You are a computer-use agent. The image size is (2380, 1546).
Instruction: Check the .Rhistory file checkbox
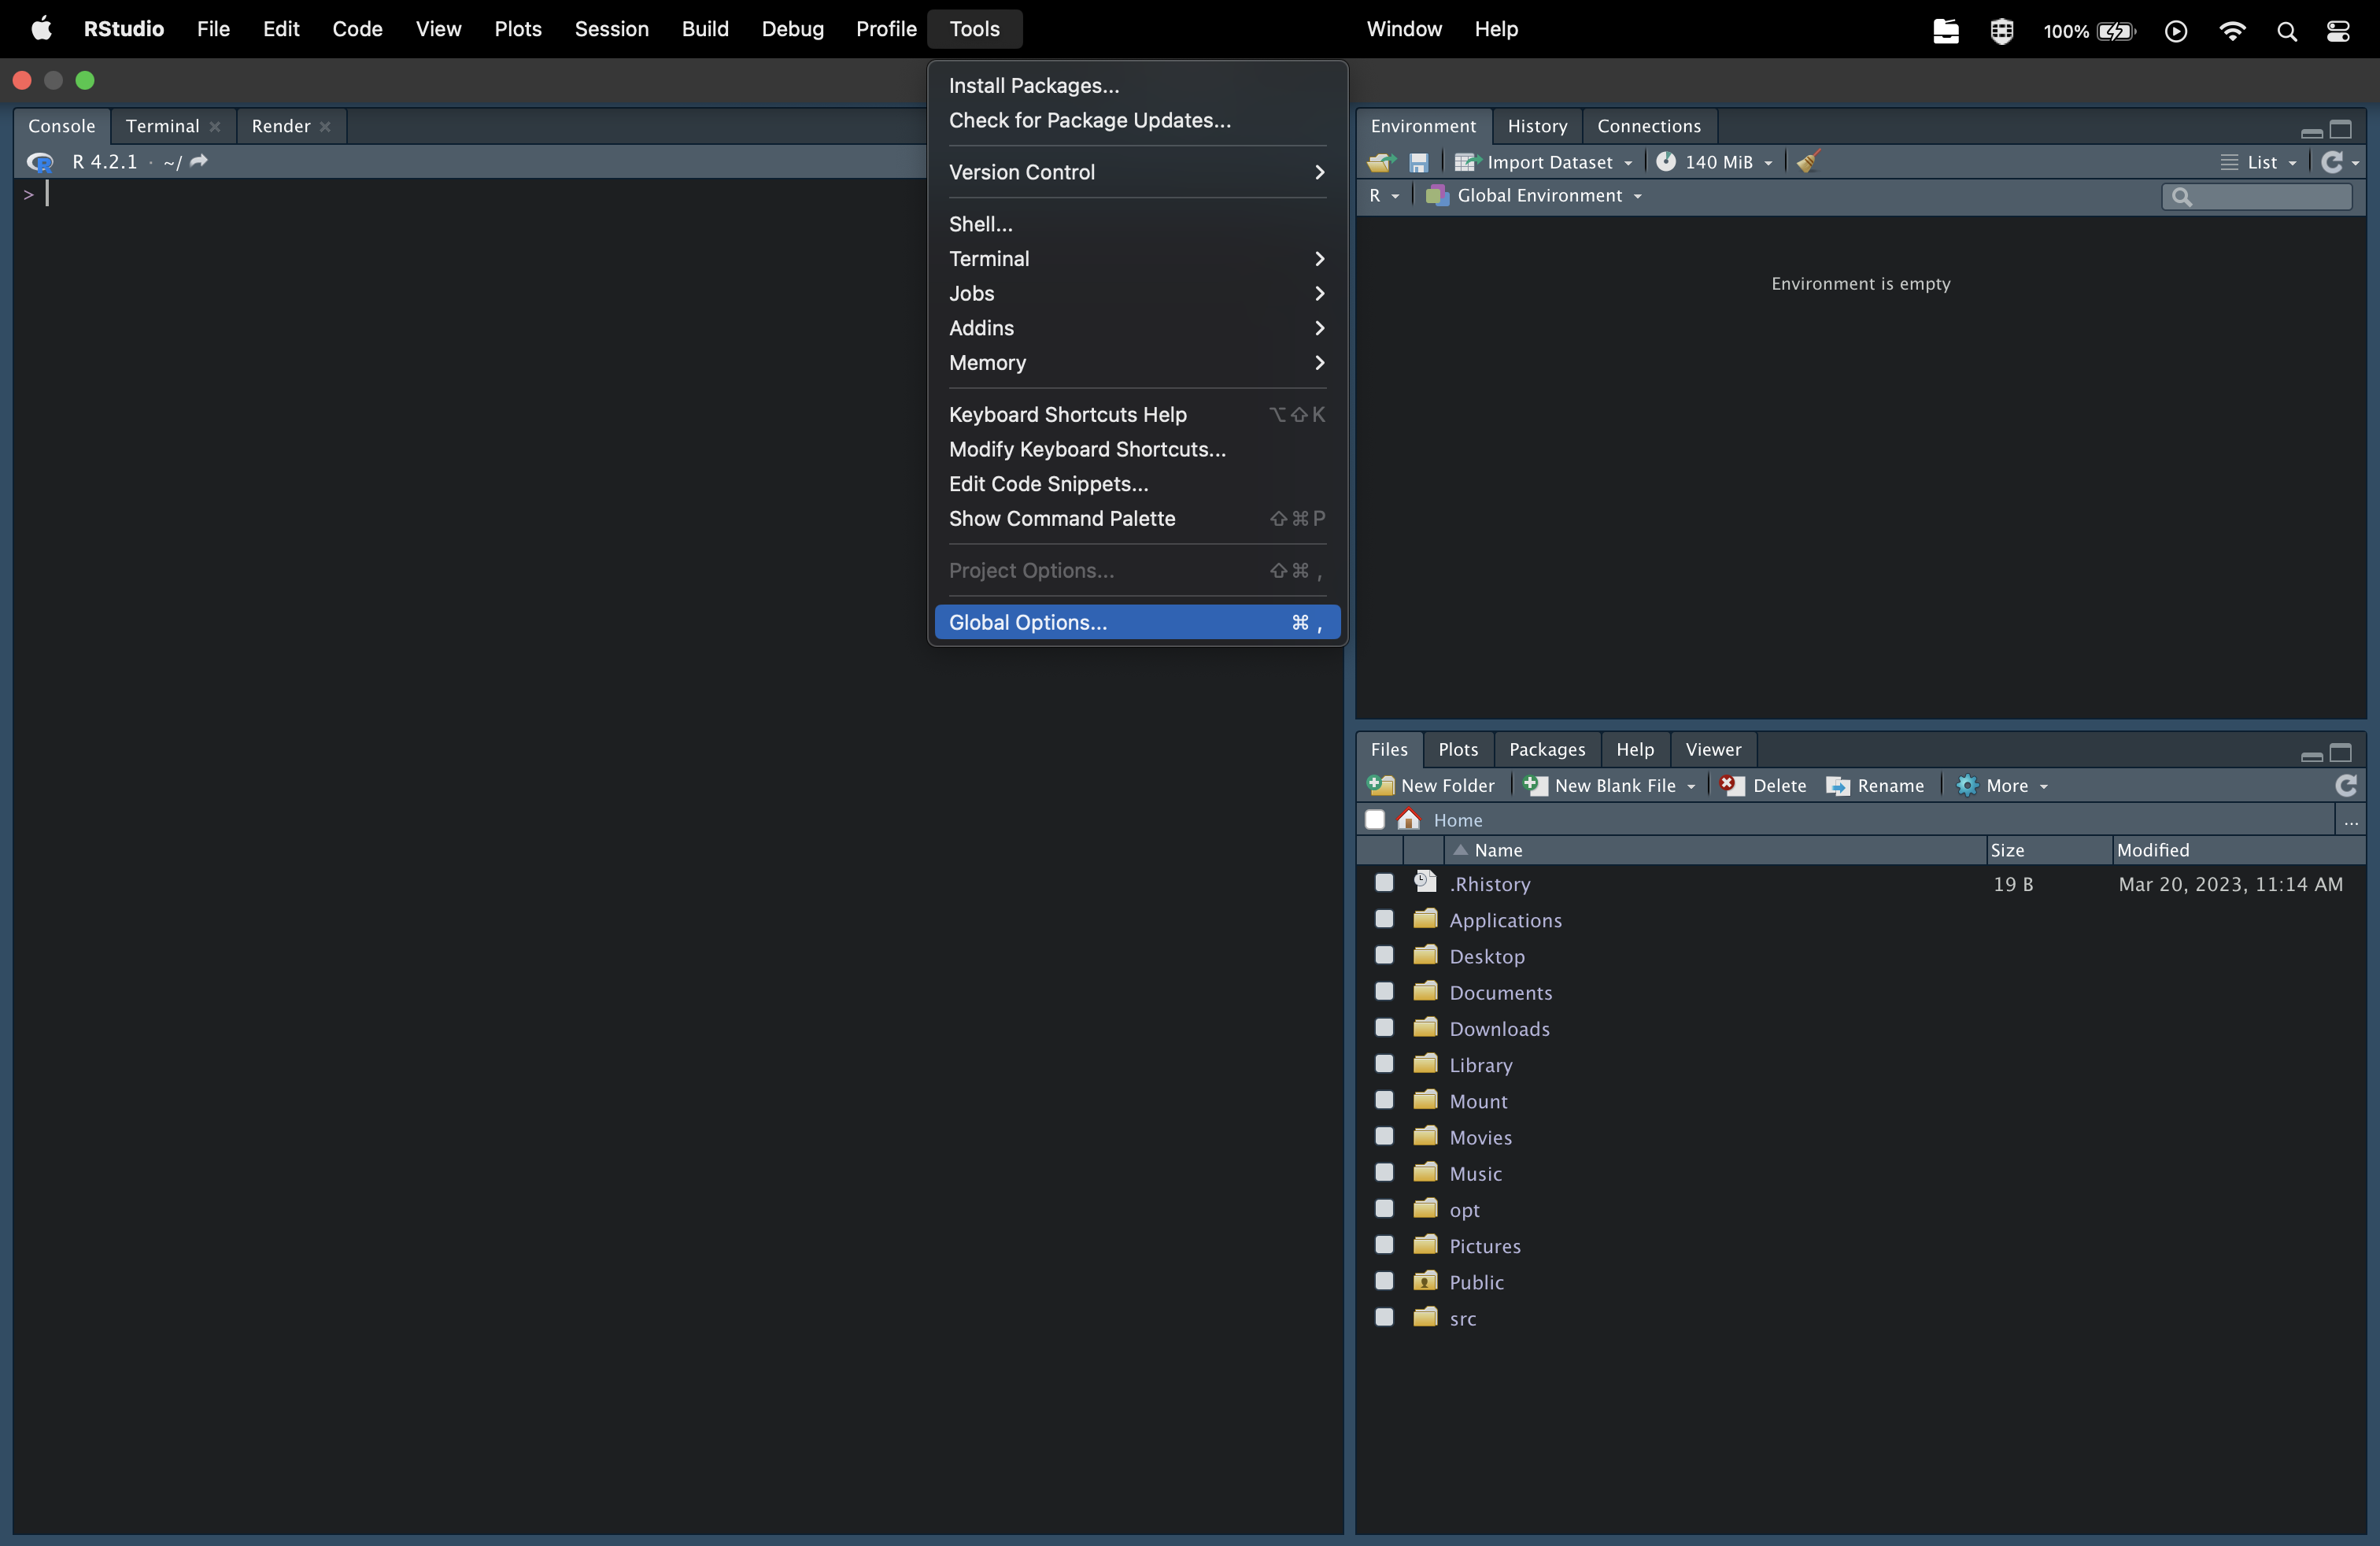click(x=1384, y=883)
